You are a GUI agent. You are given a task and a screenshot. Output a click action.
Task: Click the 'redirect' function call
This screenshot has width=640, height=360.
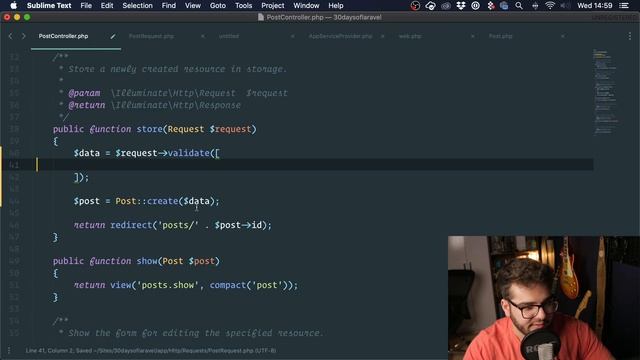(x=131, y=225)
